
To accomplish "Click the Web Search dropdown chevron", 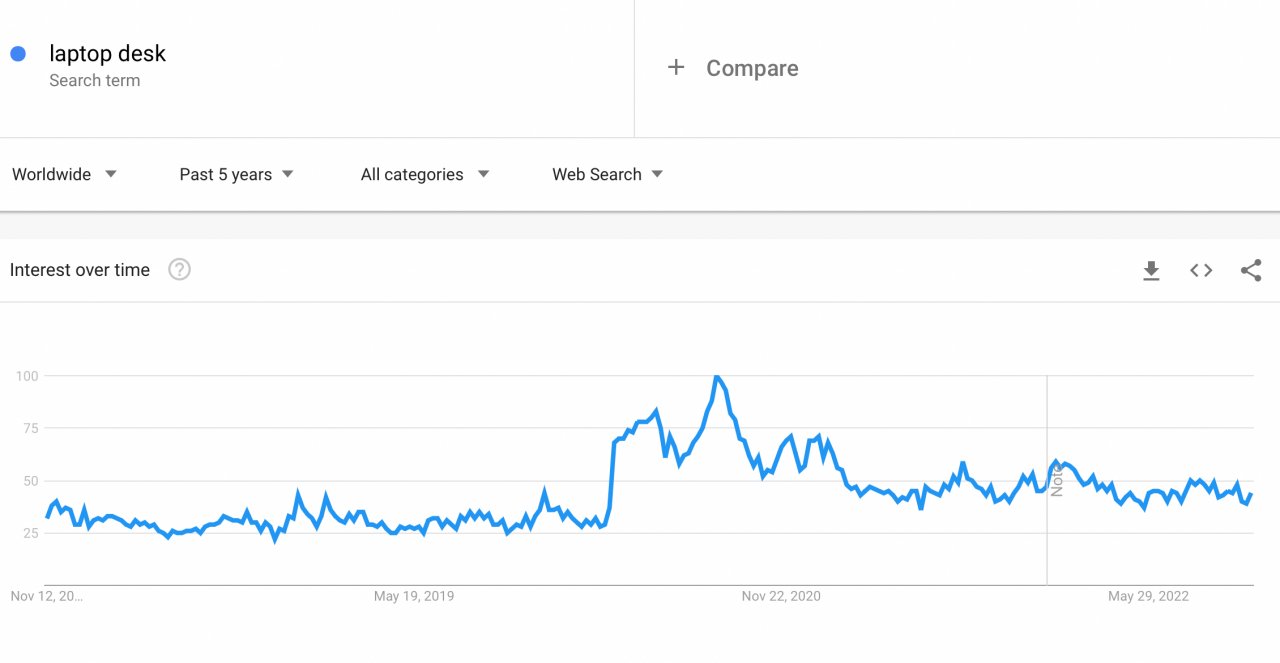I will tap(657, 174).
